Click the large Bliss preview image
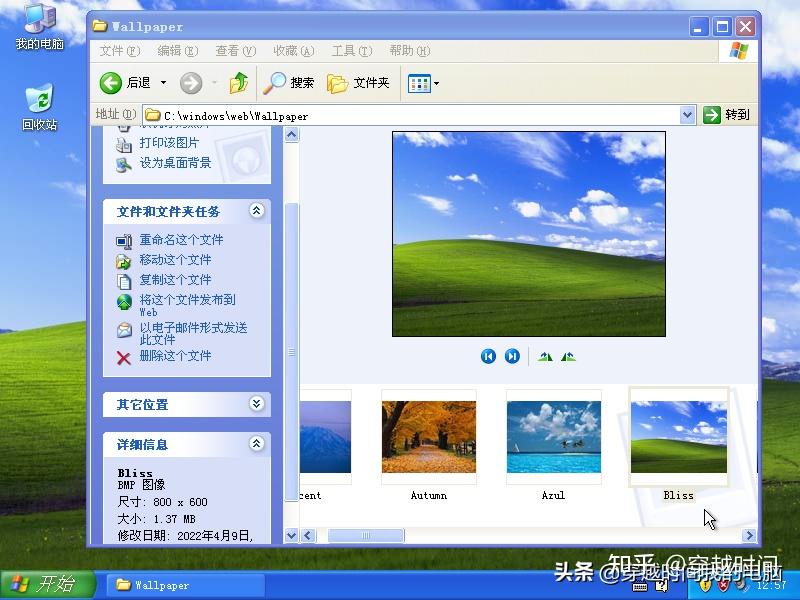Viewport: 800px width, 600px height. (529, 234)
